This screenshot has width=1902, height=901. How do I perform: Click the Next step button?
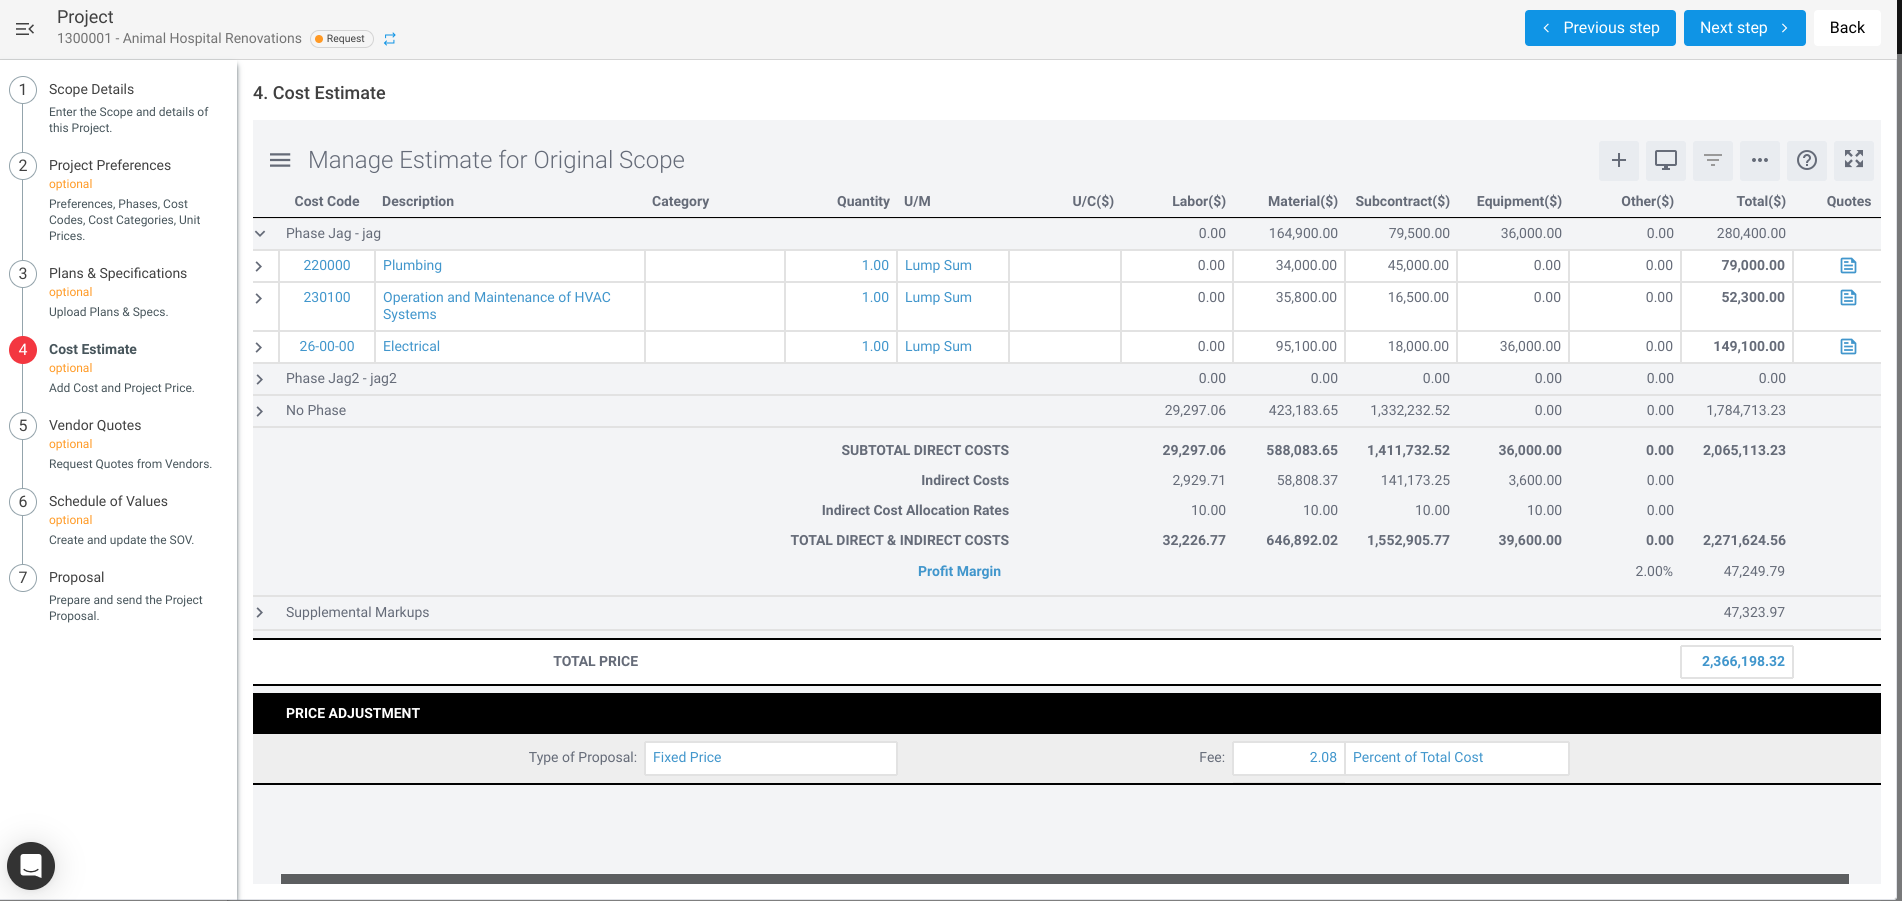(1744, 28)
